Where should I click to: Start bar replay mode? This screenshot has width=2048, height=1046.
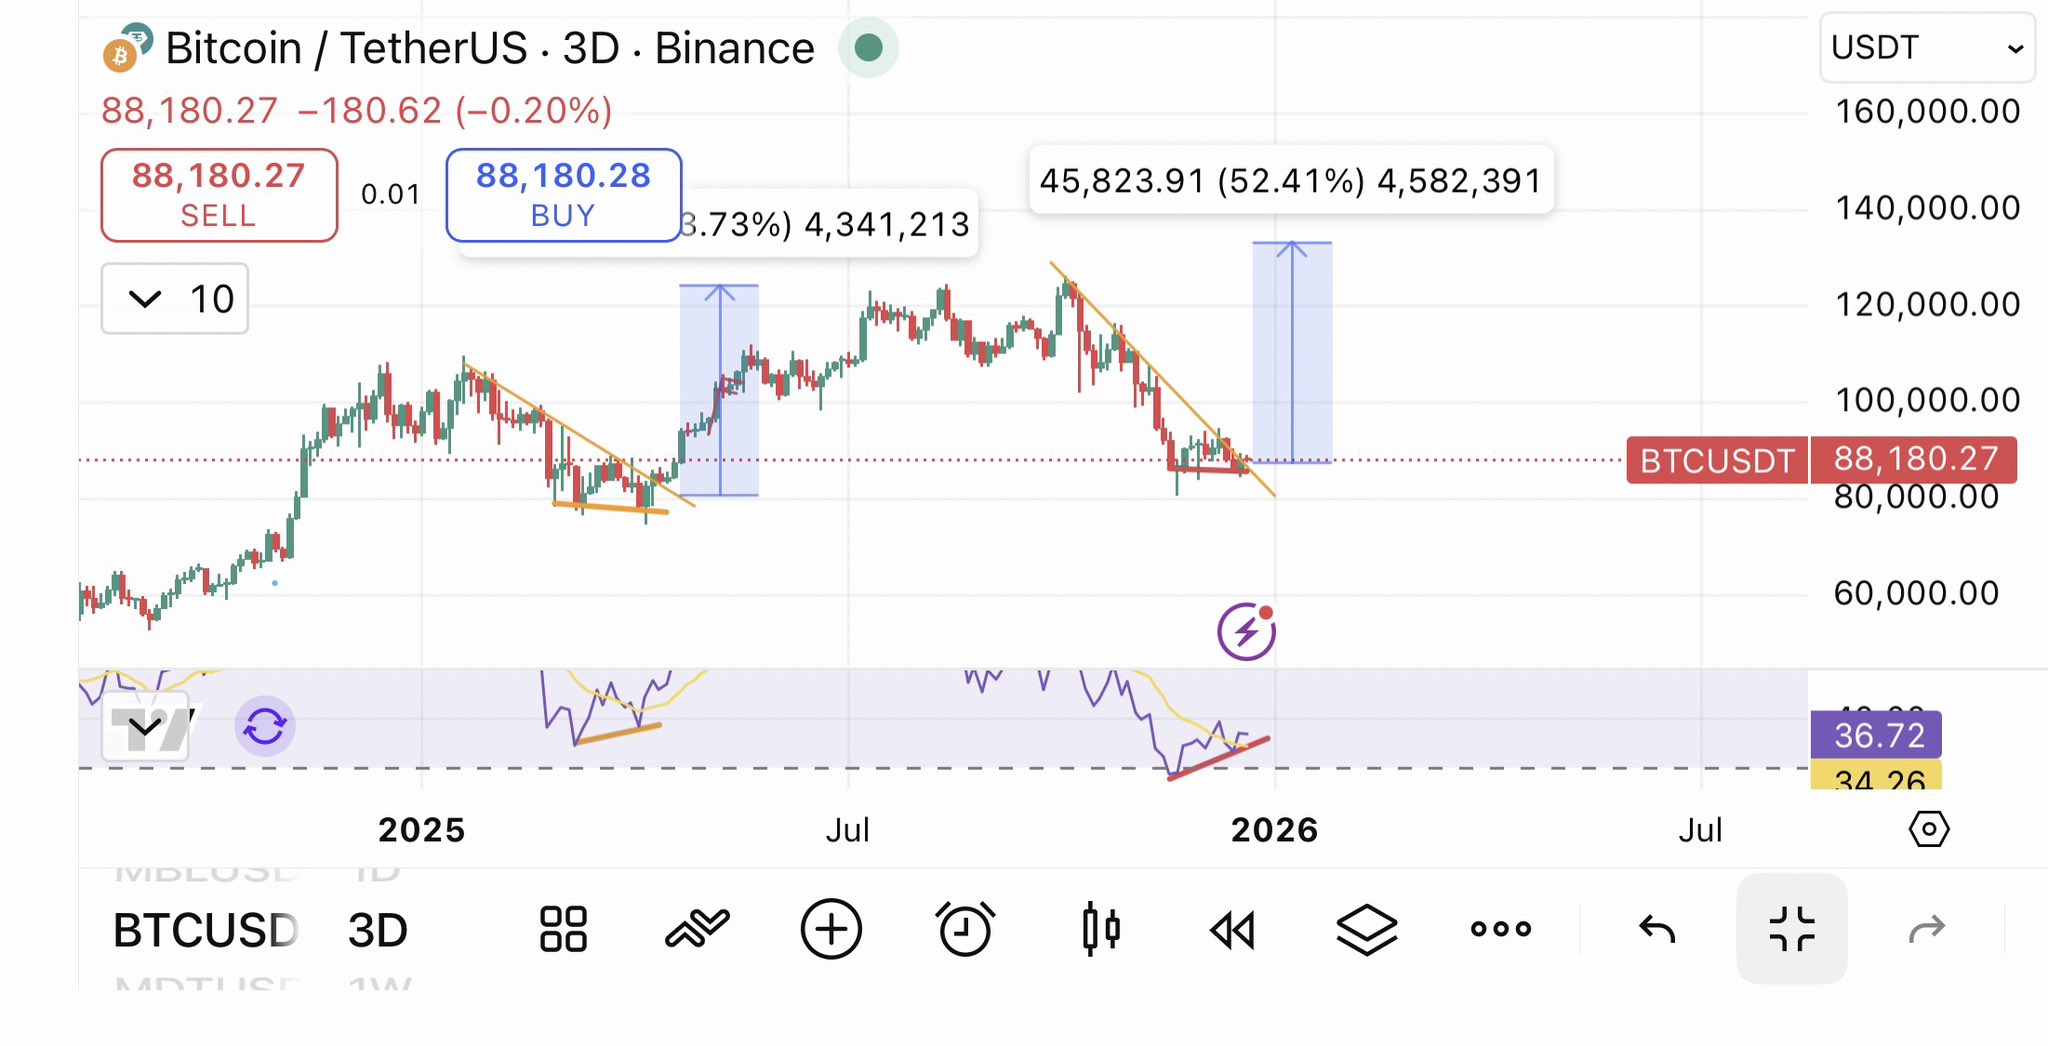tap(1232, 928)
